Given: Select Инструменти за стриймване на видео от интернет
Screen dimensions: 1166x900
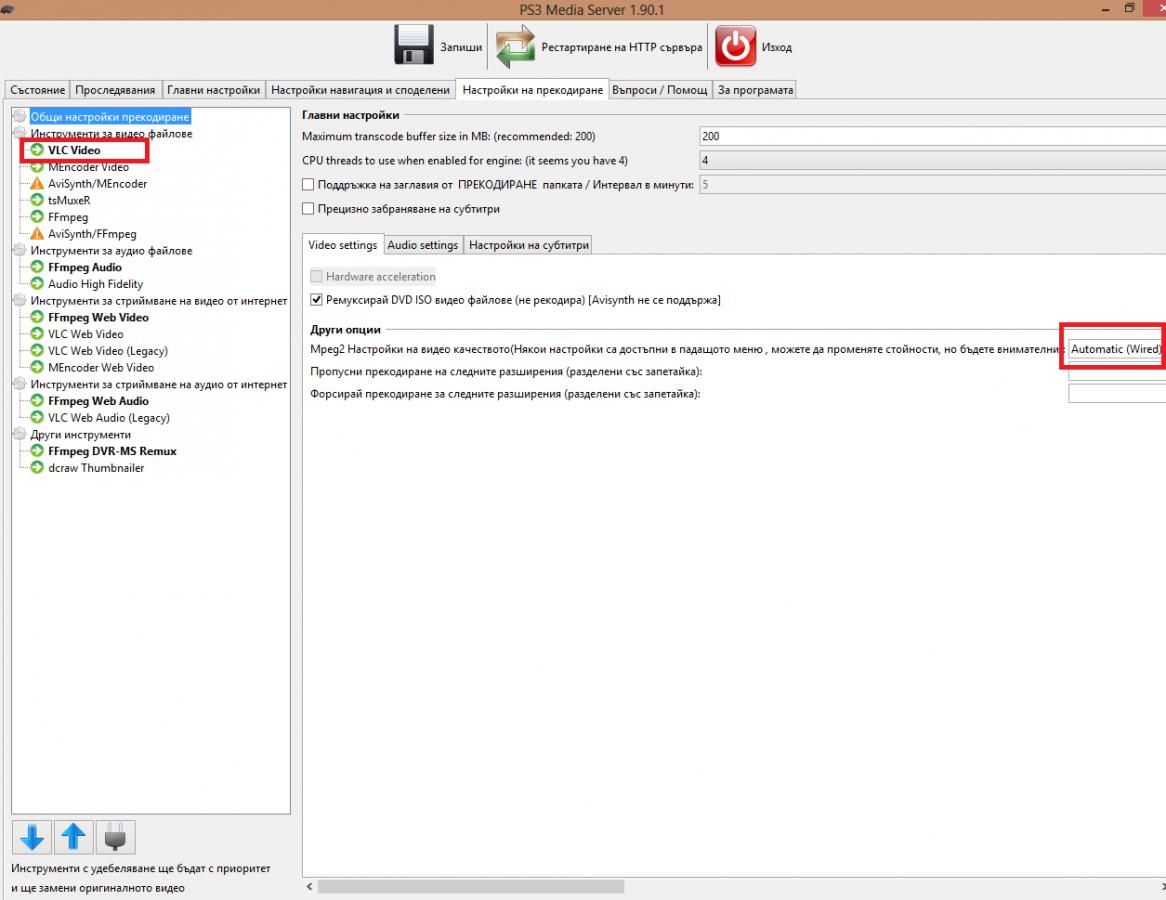Looking at the screenshot, I should (x=158, y=300).
